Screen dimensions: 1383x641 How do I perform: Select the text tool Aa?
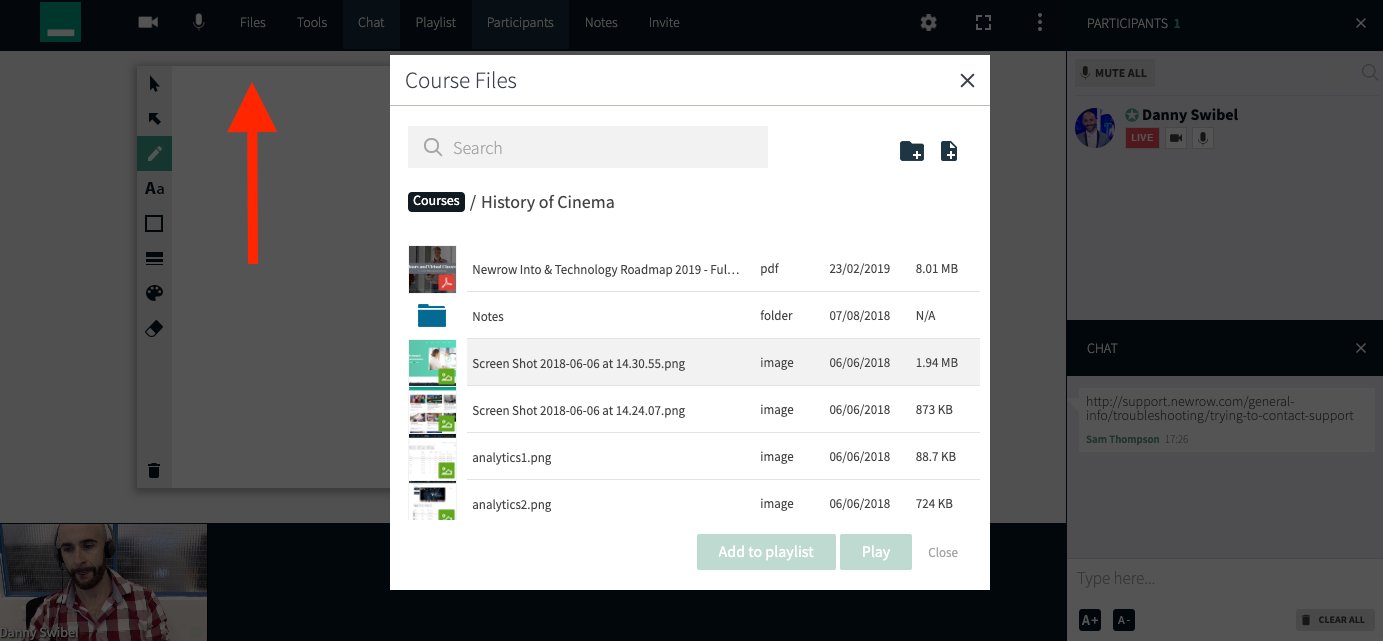[154, 188]
